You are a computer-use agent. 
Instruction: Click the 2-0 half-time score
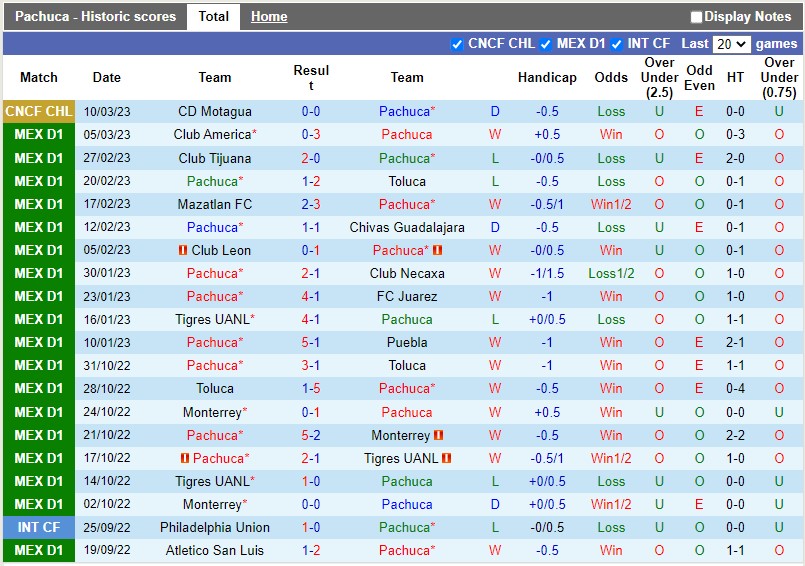coord(735,158)
